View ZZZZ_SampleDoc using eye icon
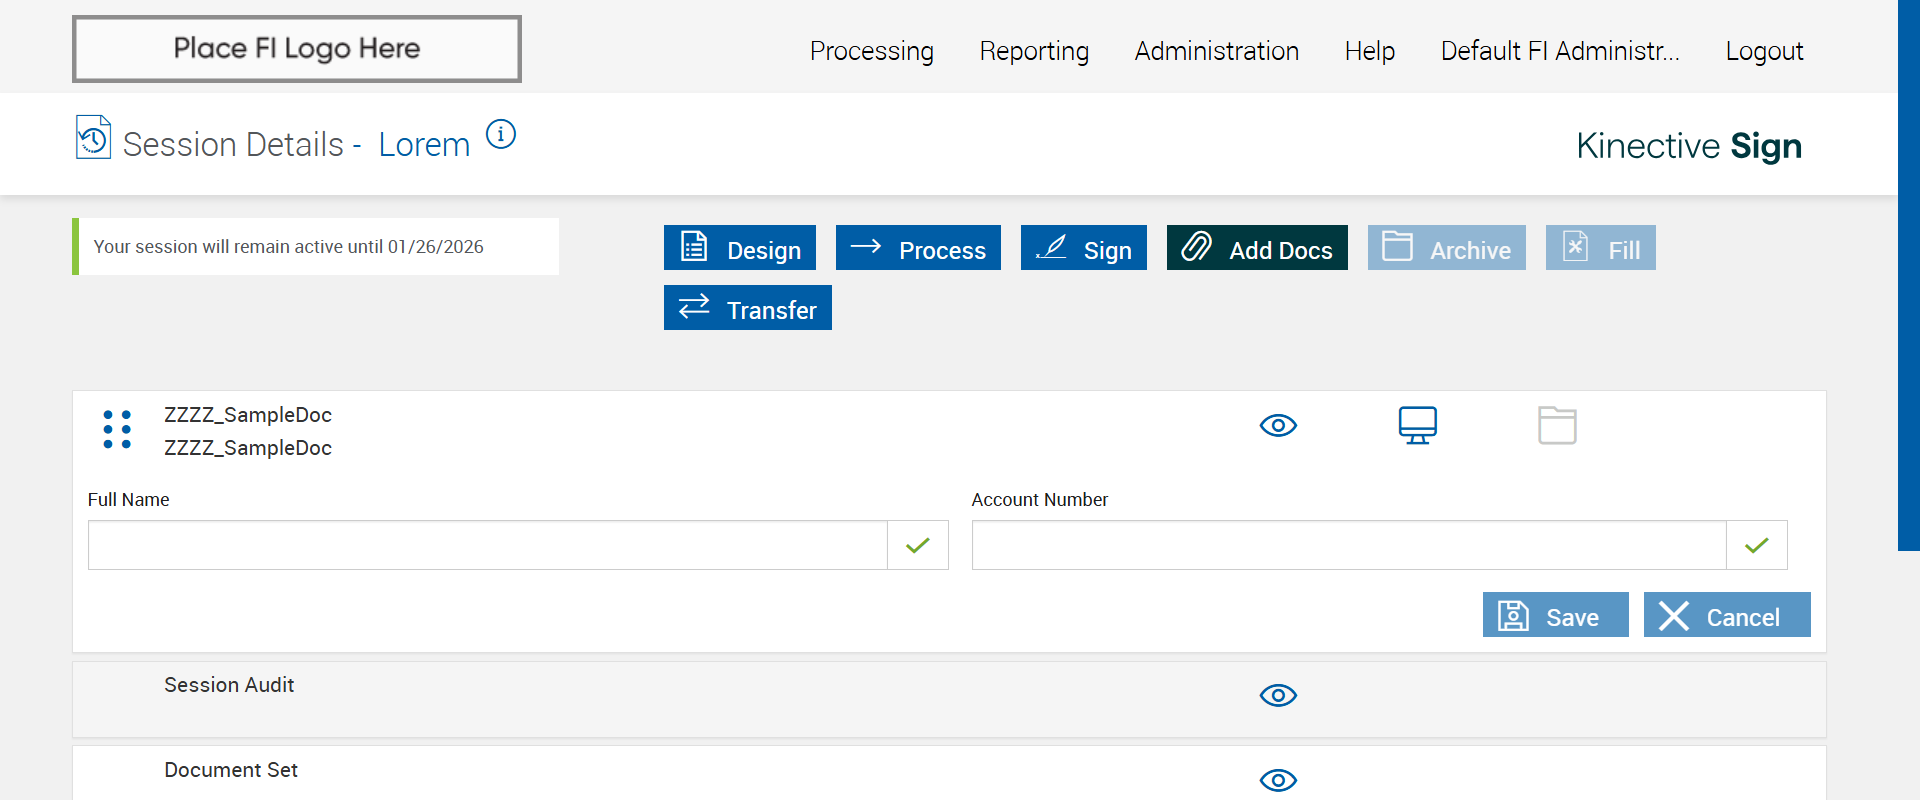This screenshot has height=800, width=1920. pos(1278,425)
